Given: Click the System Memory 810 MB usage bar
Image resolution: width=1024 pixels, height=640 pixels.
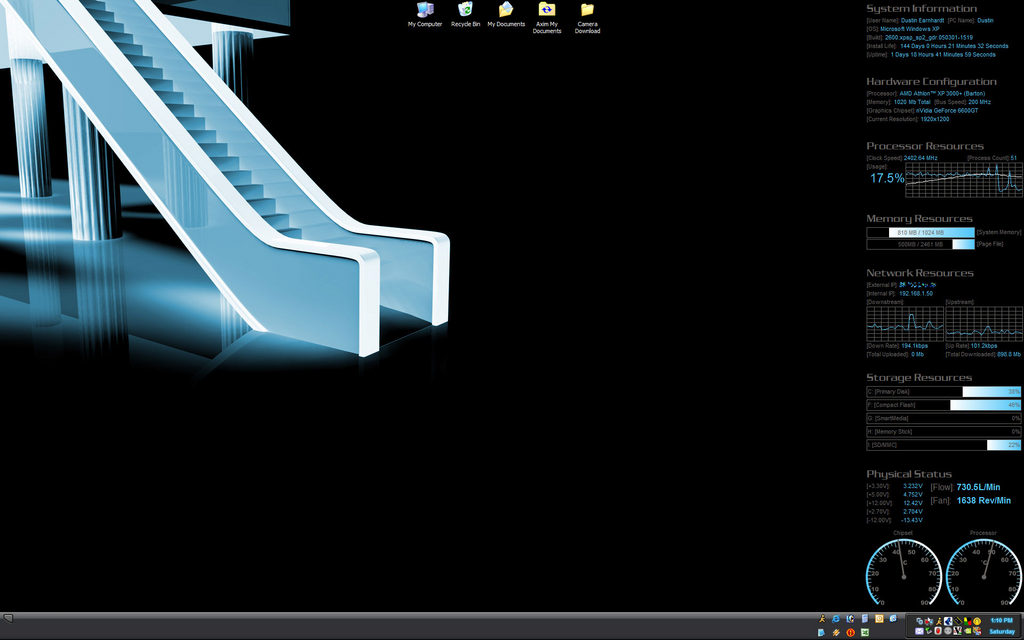Looking at the screenshot, I should point(920,232).
